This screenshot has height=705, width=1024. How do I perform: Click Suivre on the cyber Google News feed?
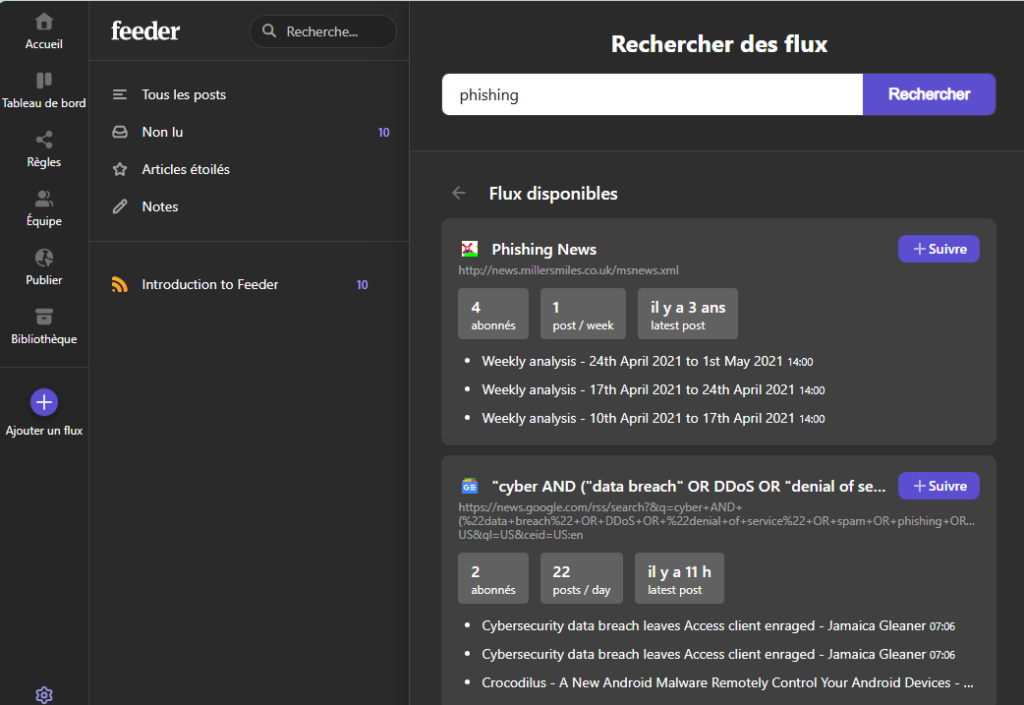click(938, 486)
